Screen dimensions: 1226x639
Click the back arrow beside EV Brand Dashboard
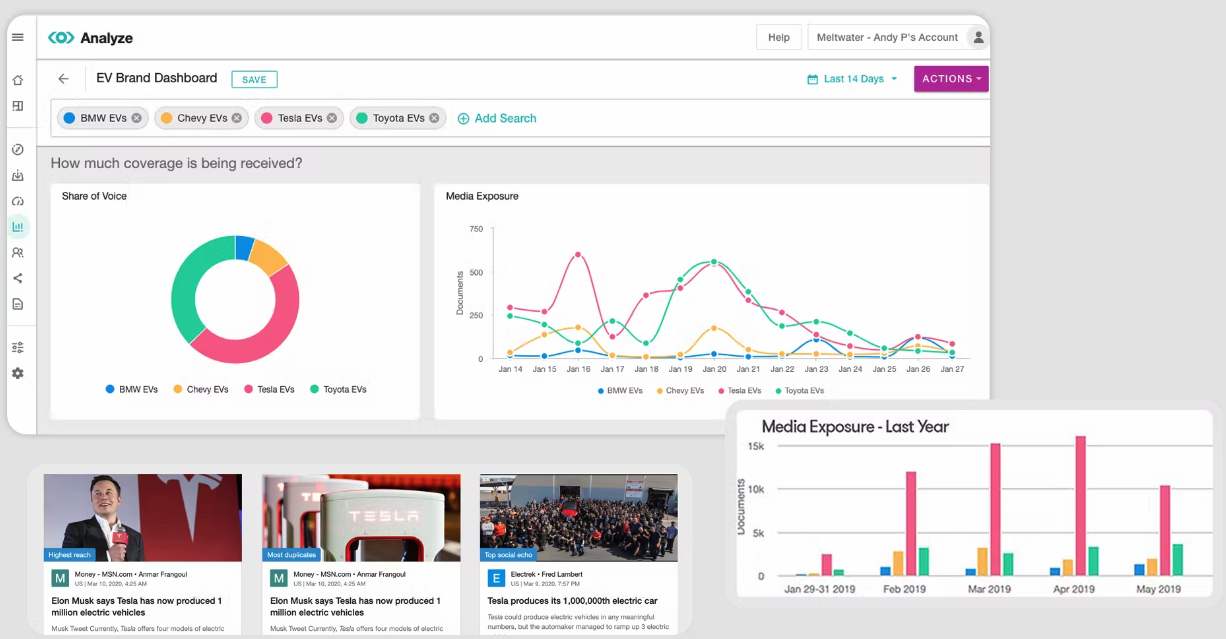(x=64, y=79)
